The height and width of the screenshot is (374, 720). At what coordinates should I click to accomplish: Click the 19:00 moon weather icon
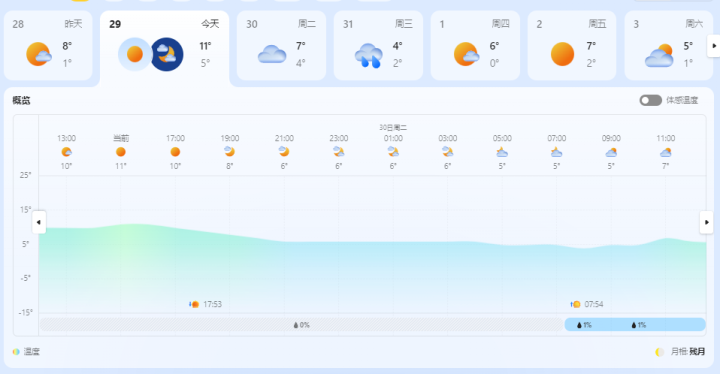click(230, 152)
